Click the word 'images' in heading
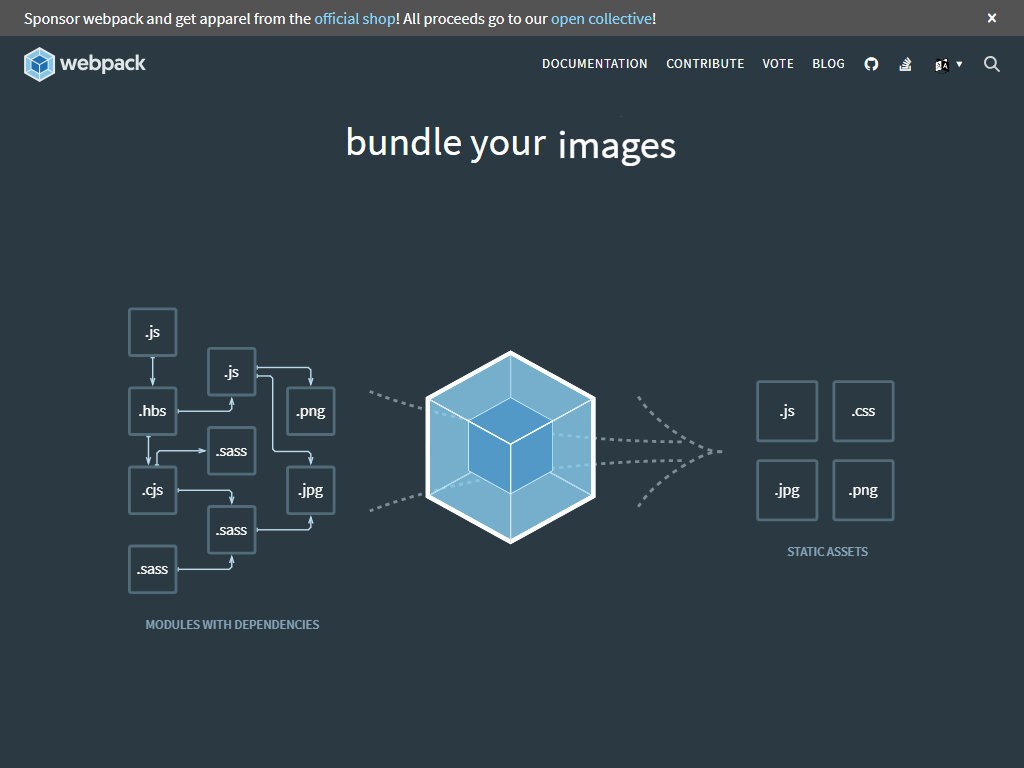 tap(616, 146)
